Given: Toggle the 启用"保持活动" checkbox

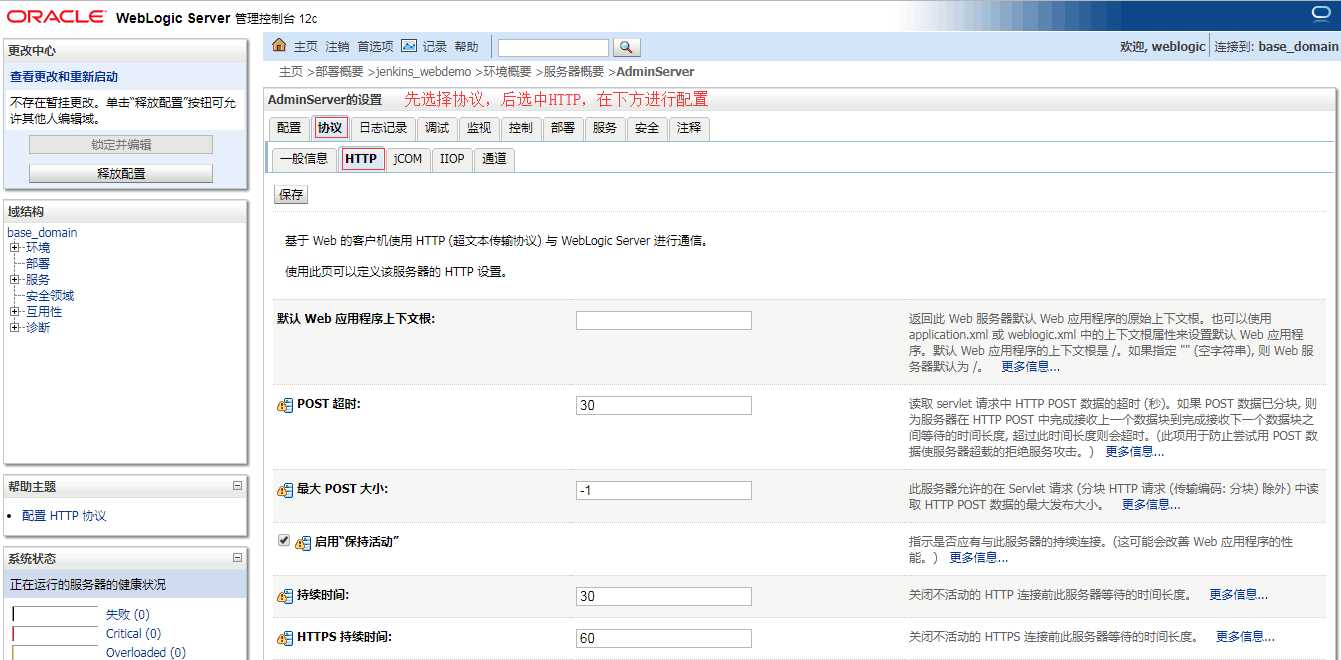Looking at the screenshot, I should (x=284, y=540).
